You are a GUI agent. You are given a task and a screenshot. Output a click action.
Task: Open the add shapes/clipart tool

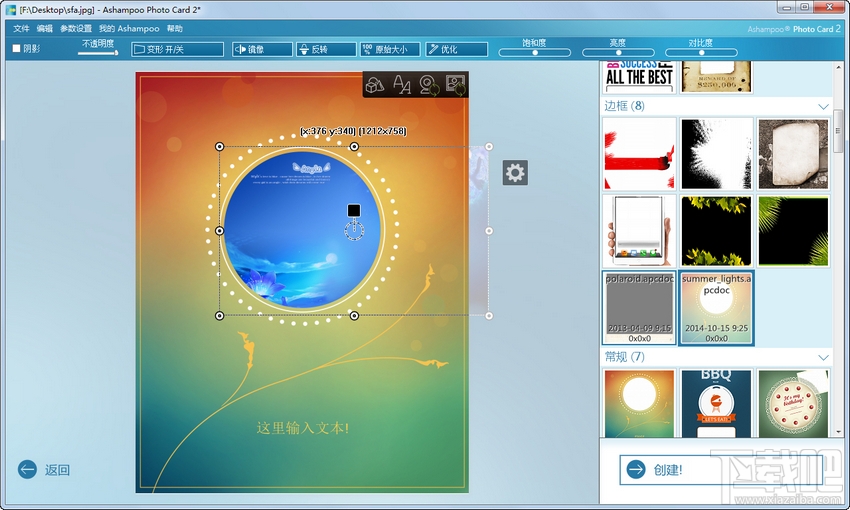click(375, 85)
